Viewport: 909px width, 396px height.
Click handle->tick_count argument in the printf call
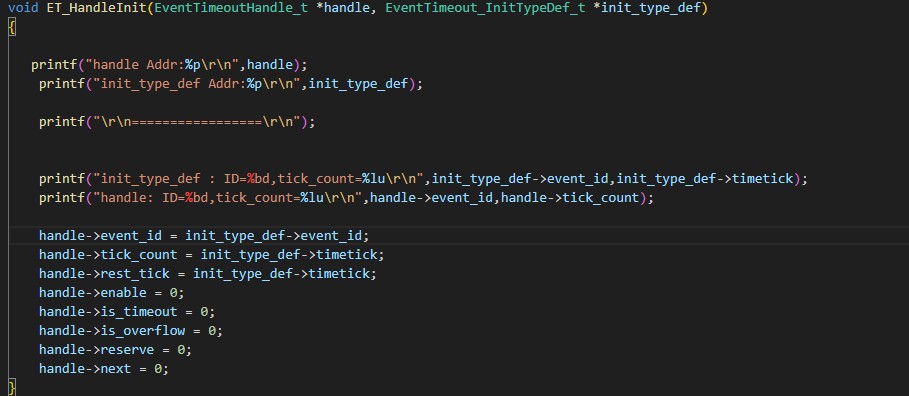[x=570, y=198]
